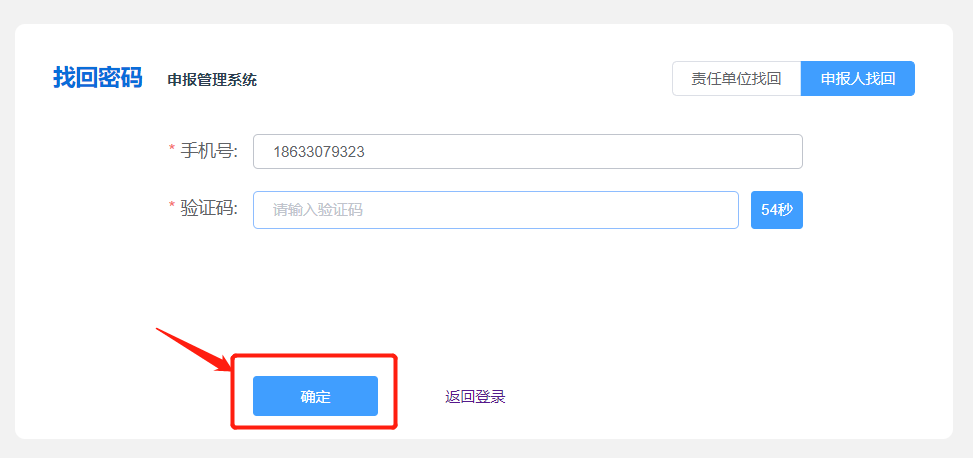This screenshot has width=973, height=458.
Task: Focus the 手机号 input field
Action: click(x=527, y=152)
